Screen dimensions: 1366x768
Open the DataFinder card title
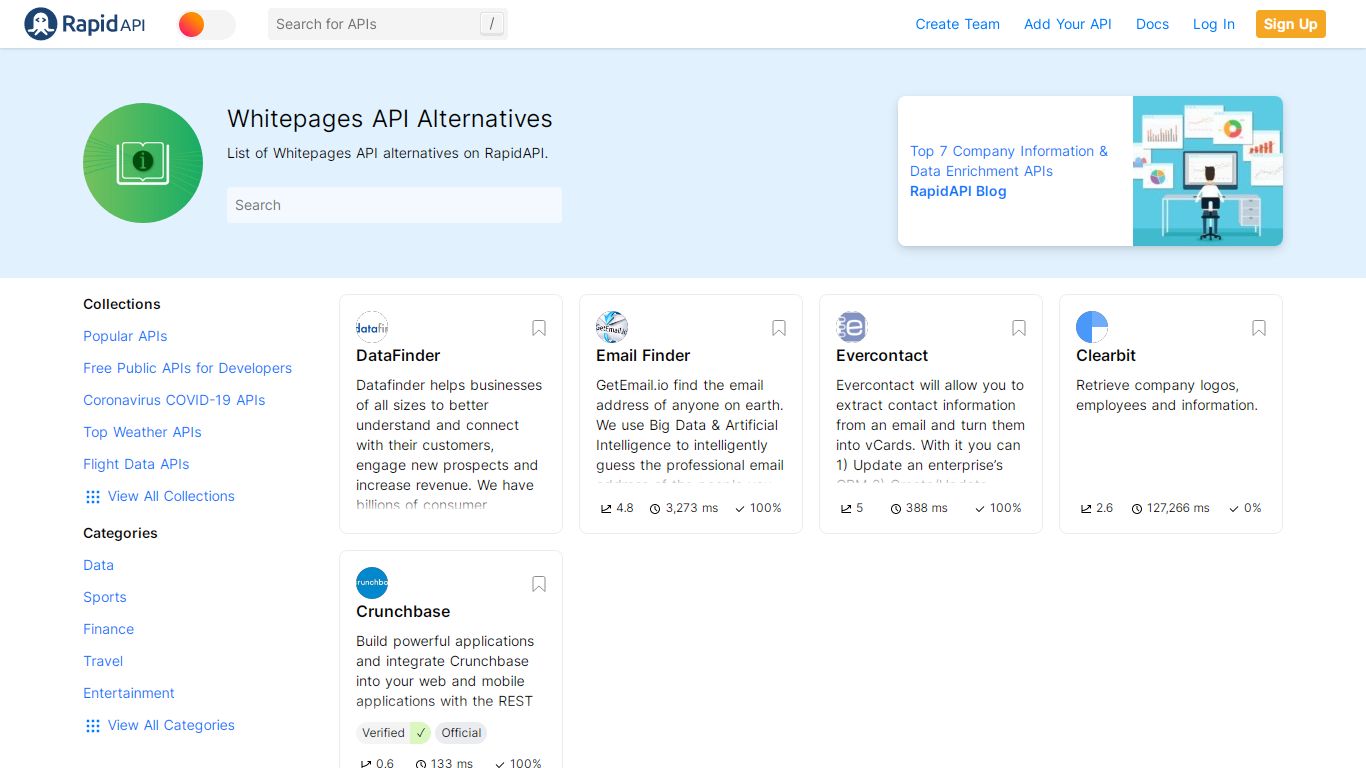(x=398, y=355)
